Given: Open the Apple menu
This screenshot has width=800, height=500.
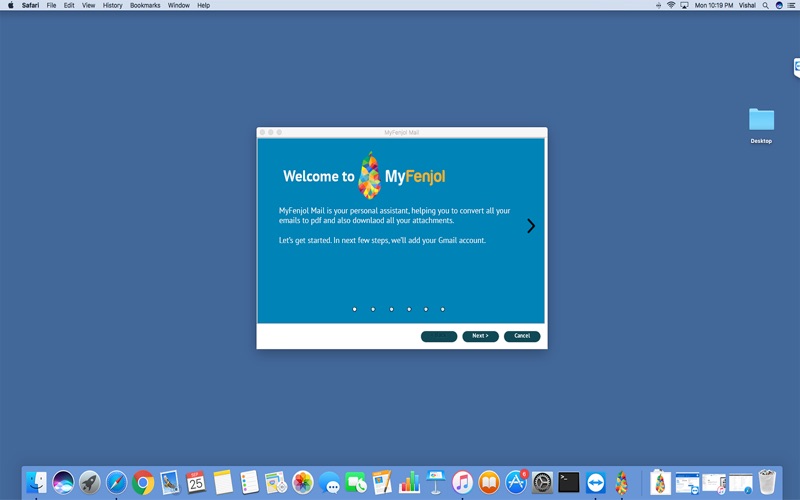Looking at the screenshot, I should click(x=10, y=5).
